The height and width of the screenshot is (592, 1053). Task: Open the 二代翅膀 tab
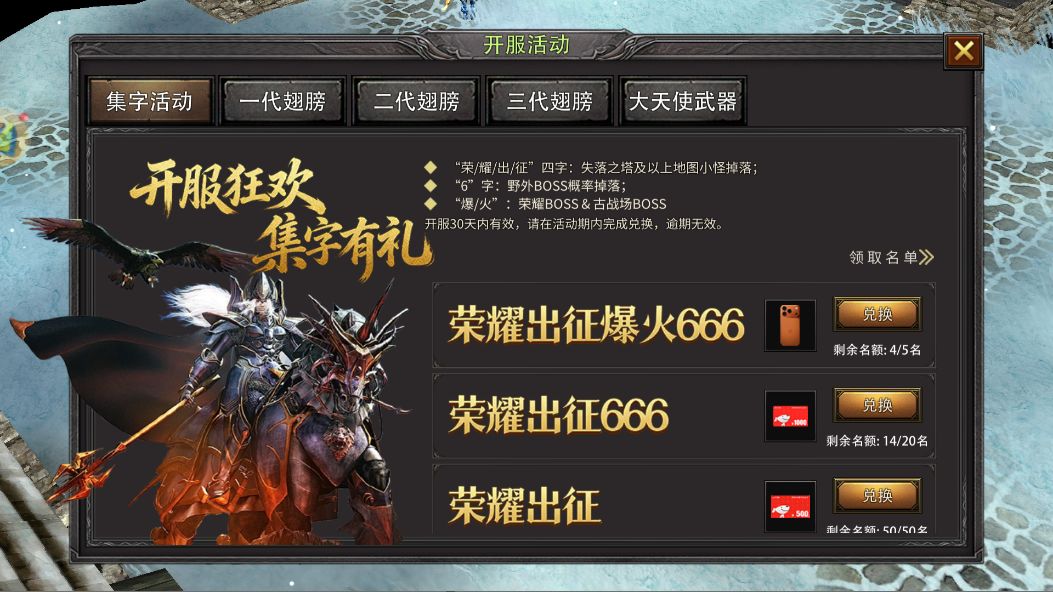(x=416, y=101)
